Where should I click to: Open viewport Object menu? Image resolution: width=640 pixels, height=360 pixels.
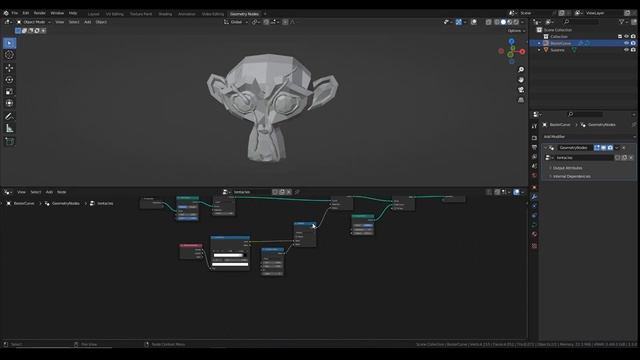[x=101, y=22]
